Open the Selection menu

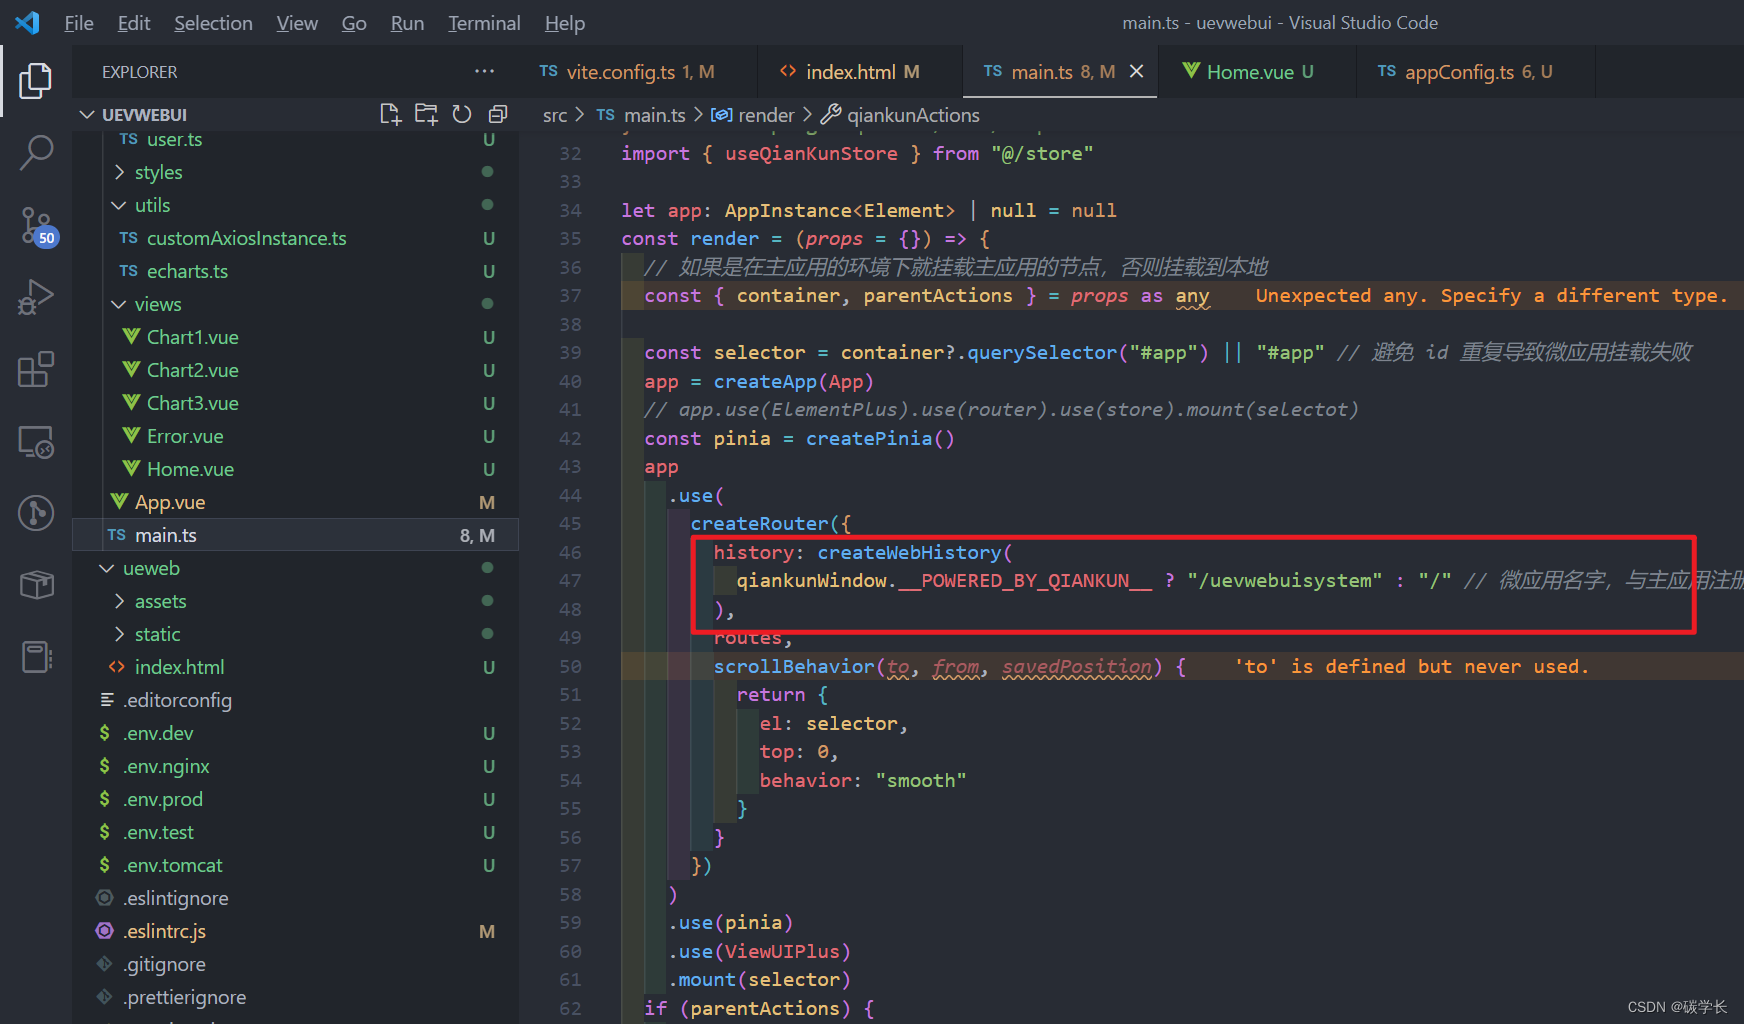[x=213, y=23]
